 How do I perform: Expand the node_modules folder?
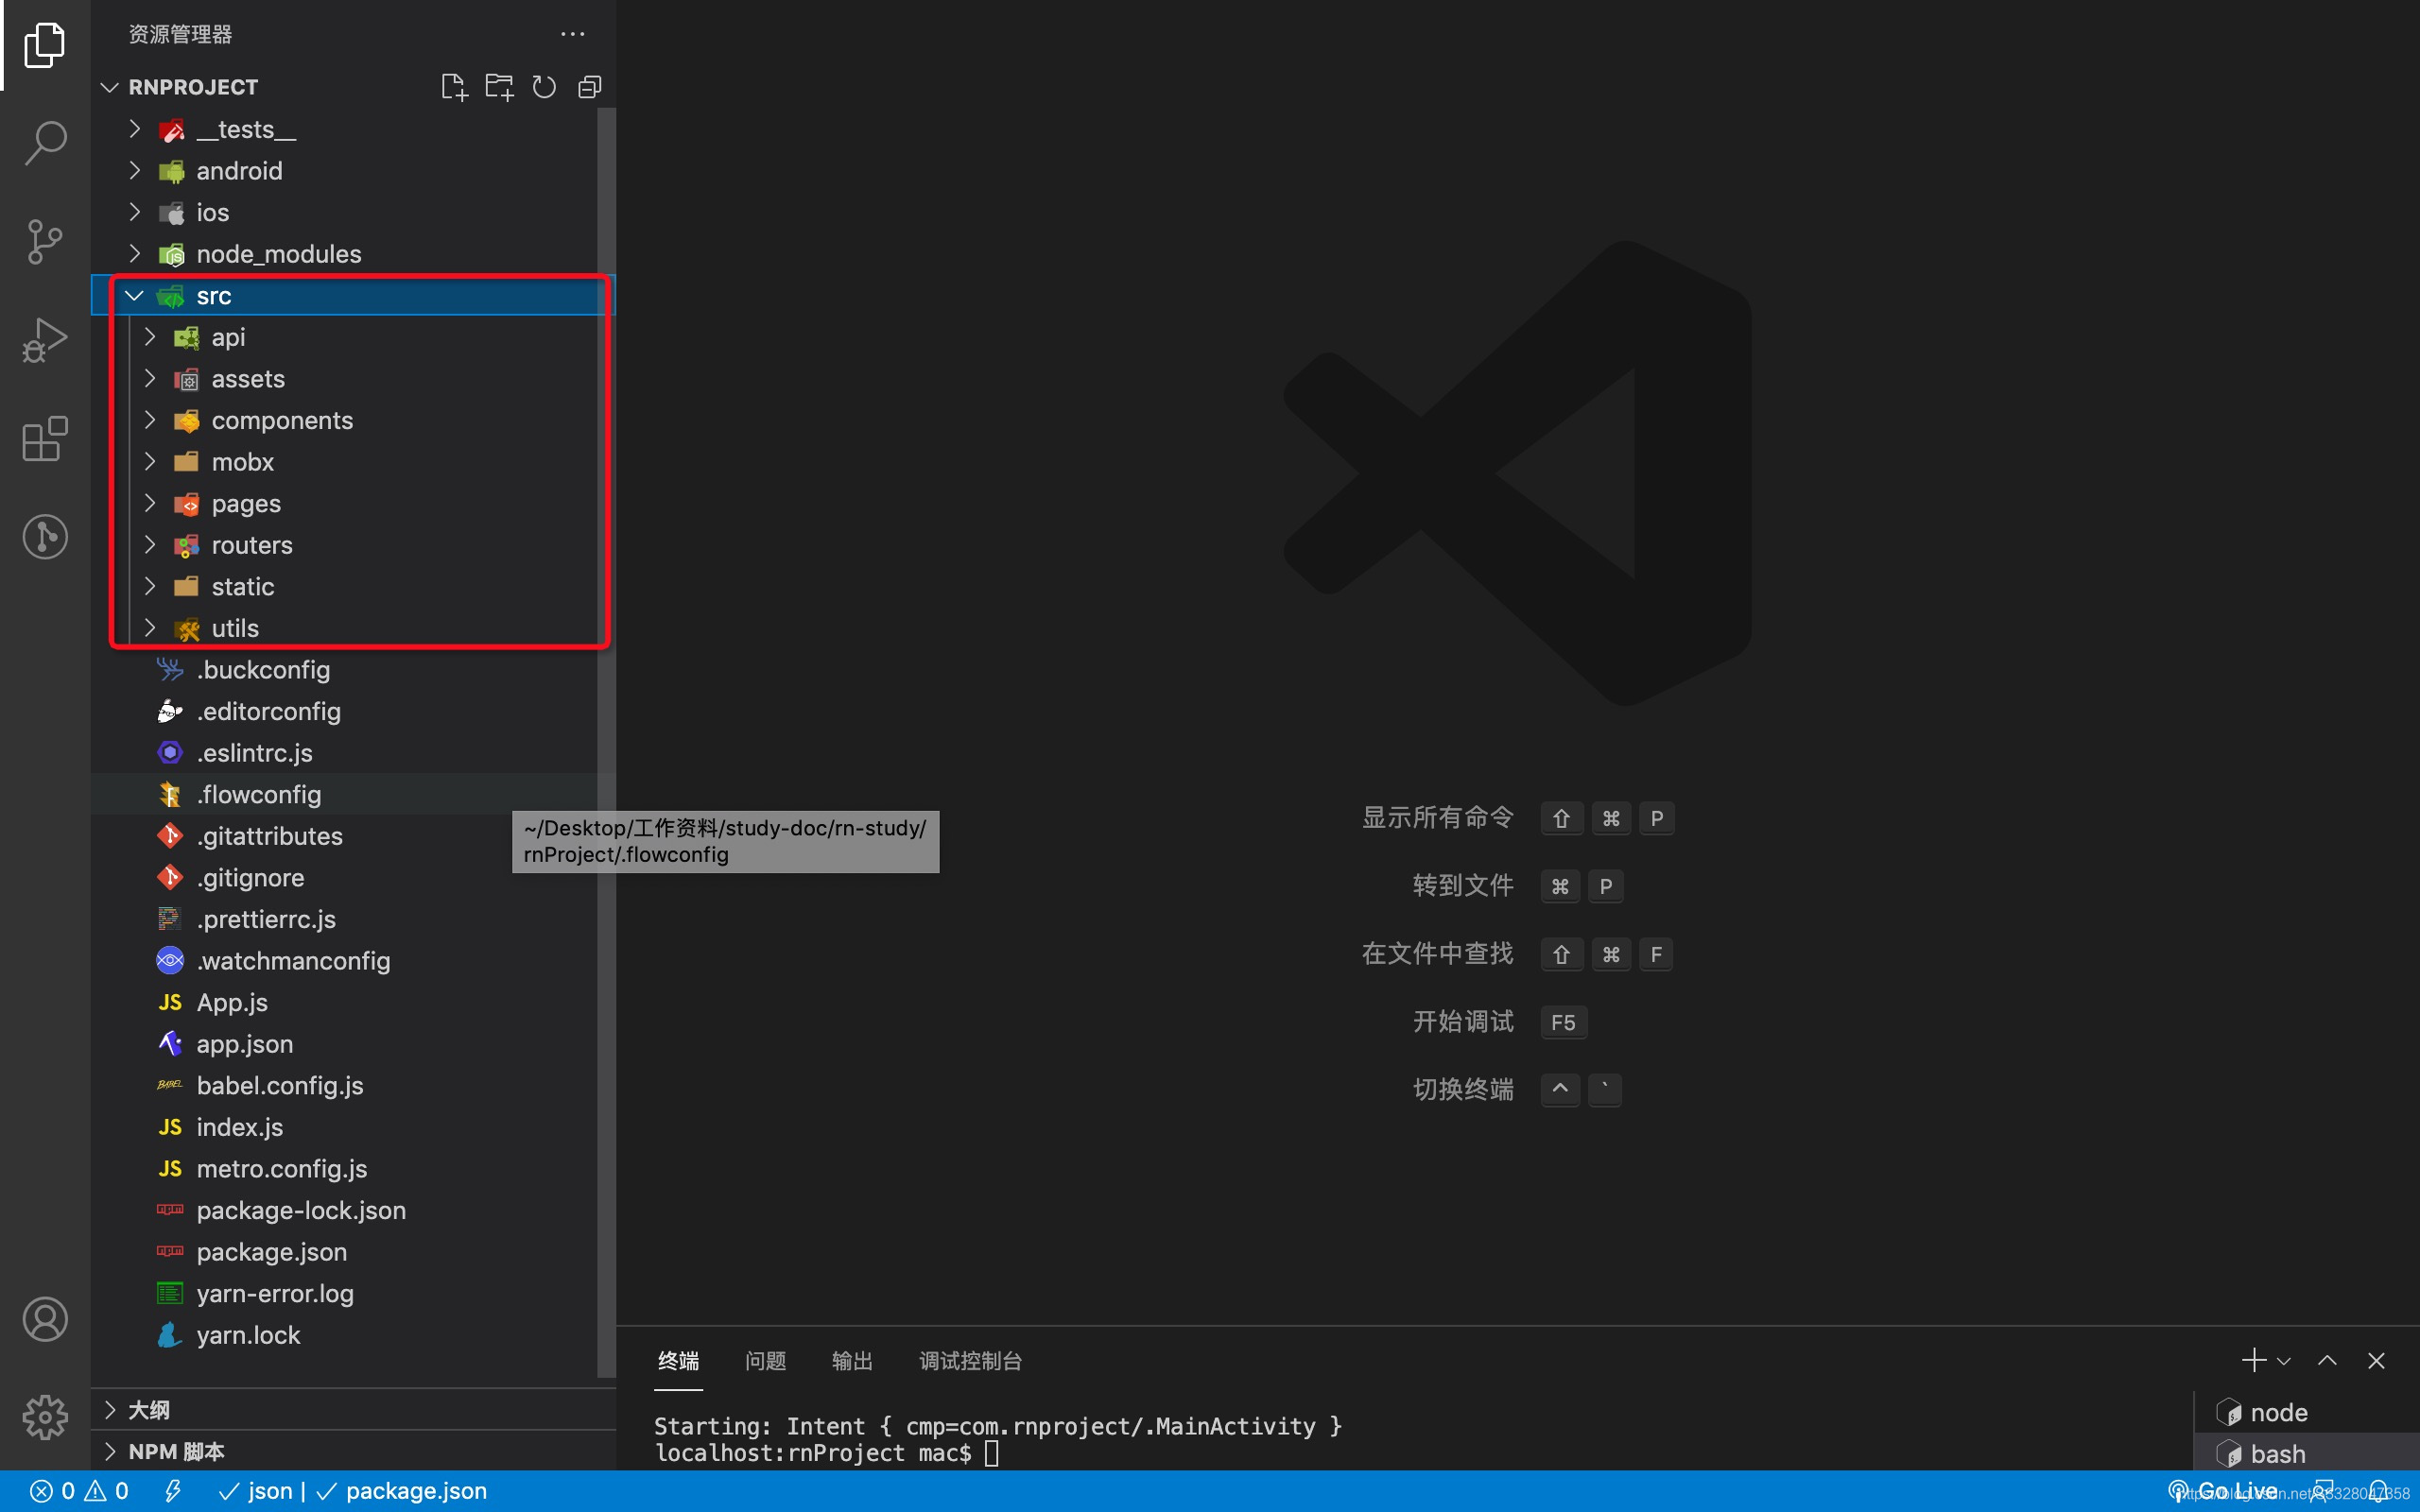(134, 252)
